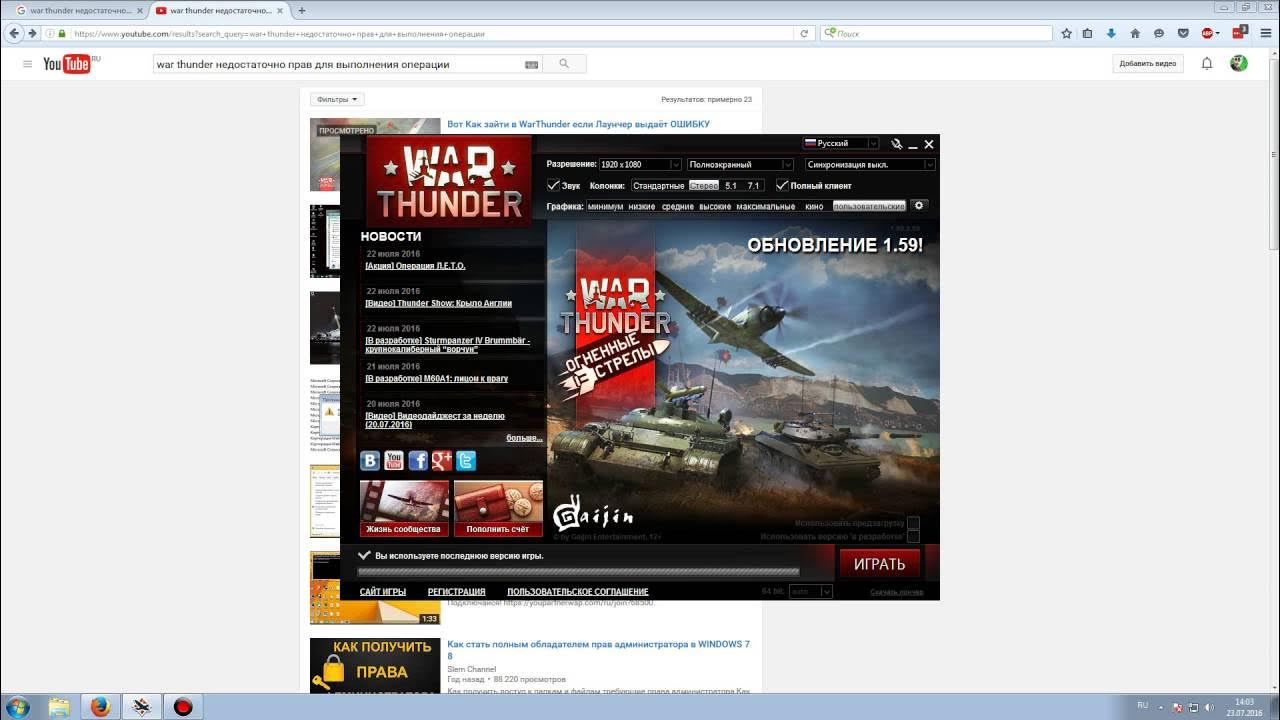
Task: Click the War Thunder launcher logo
Action: 449,180
